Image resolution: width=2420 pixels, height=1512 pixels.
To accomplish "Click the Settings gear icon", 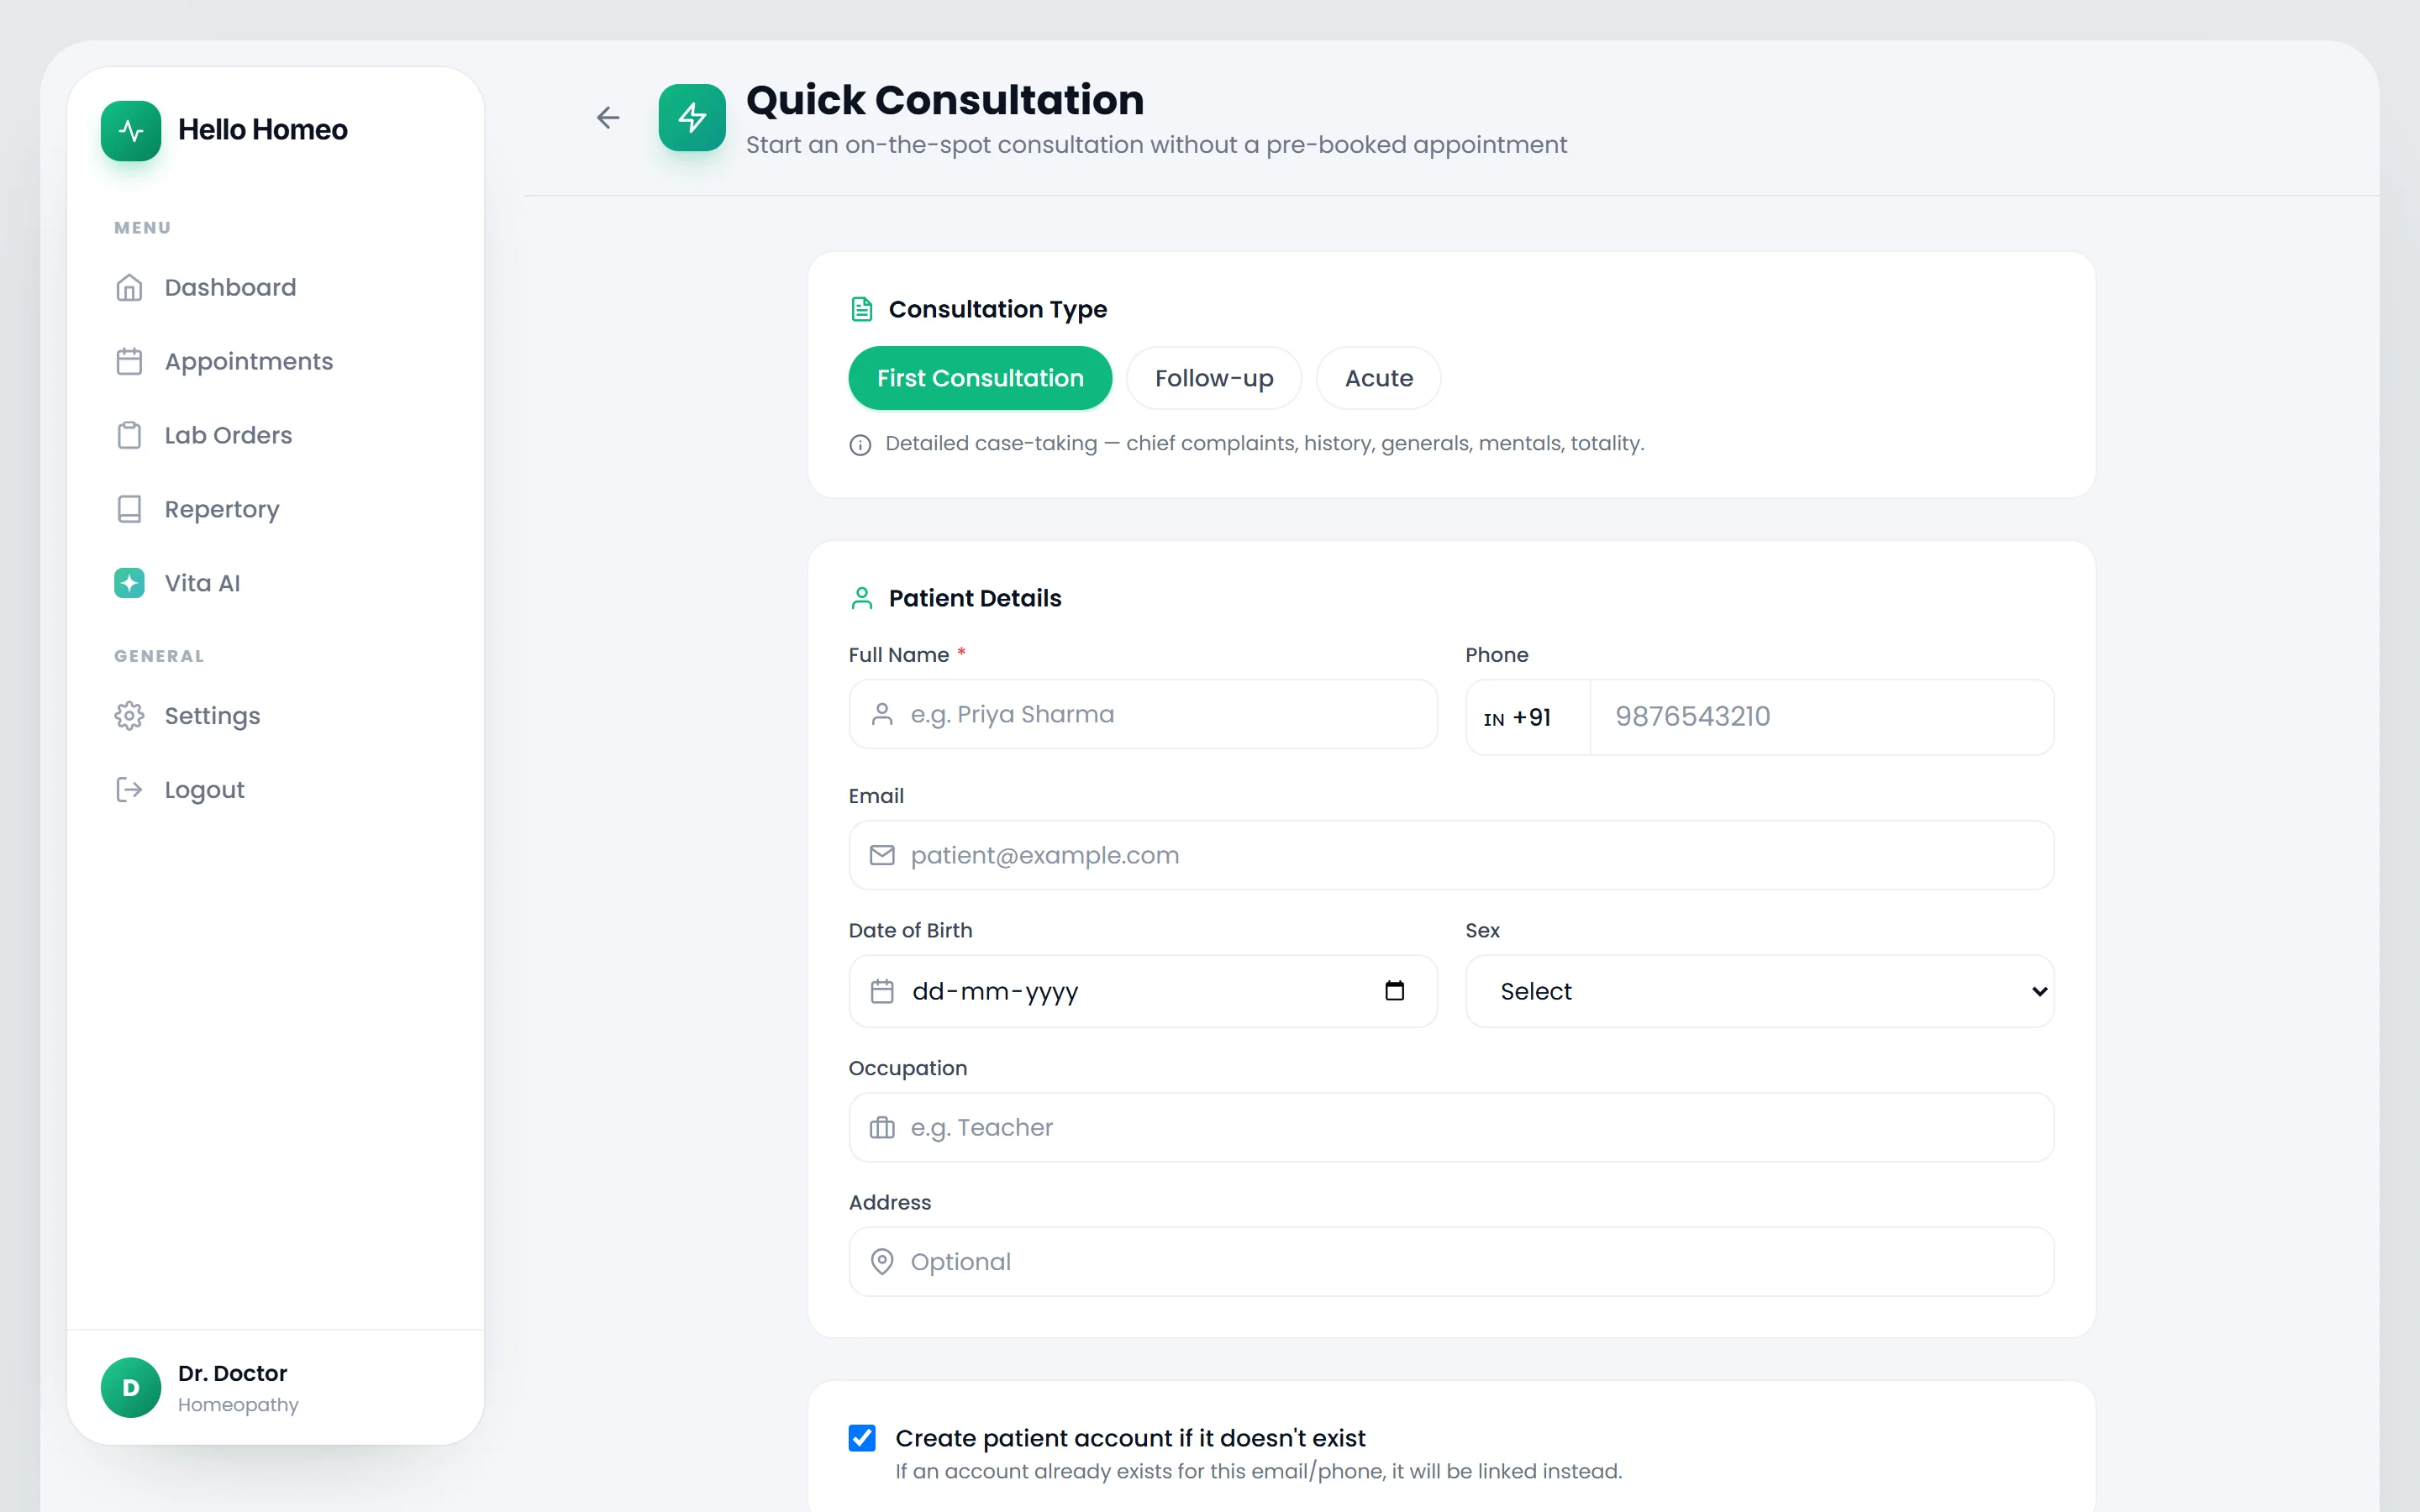I will pos(129,716).
